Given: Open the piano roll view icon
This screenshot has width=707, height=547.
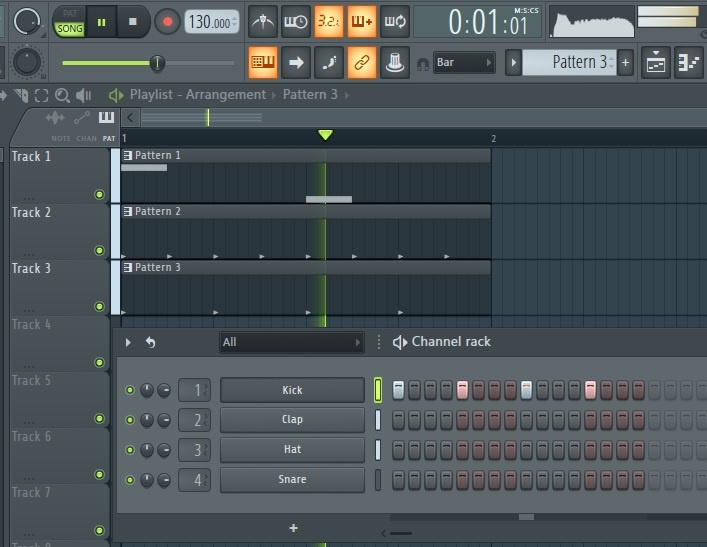Looking at the screenshot, I should (689, 62).
